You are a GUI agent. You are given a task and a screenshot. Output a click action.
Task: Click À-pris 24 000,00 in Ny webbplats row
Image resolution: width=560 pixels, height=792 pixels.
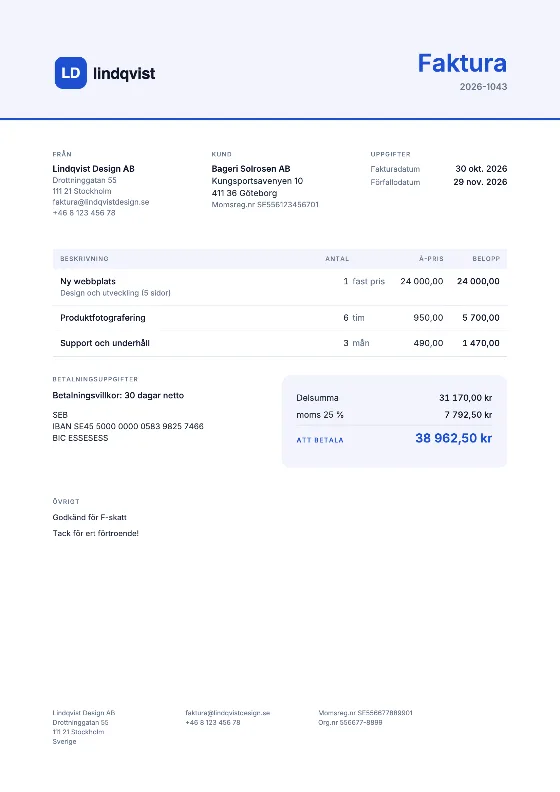[422, 281]
